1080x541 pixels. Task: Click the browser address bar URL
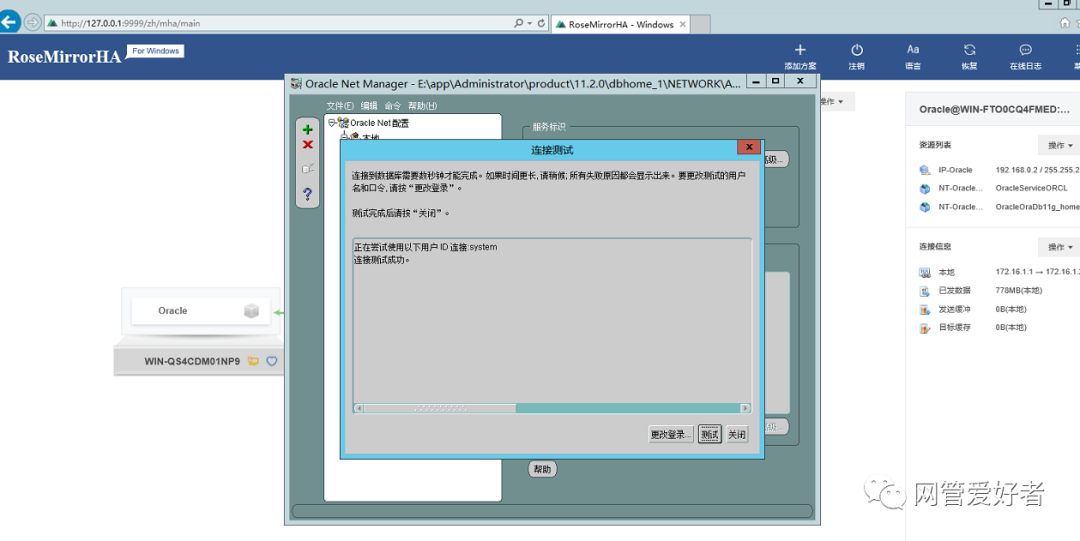point(131,23)
